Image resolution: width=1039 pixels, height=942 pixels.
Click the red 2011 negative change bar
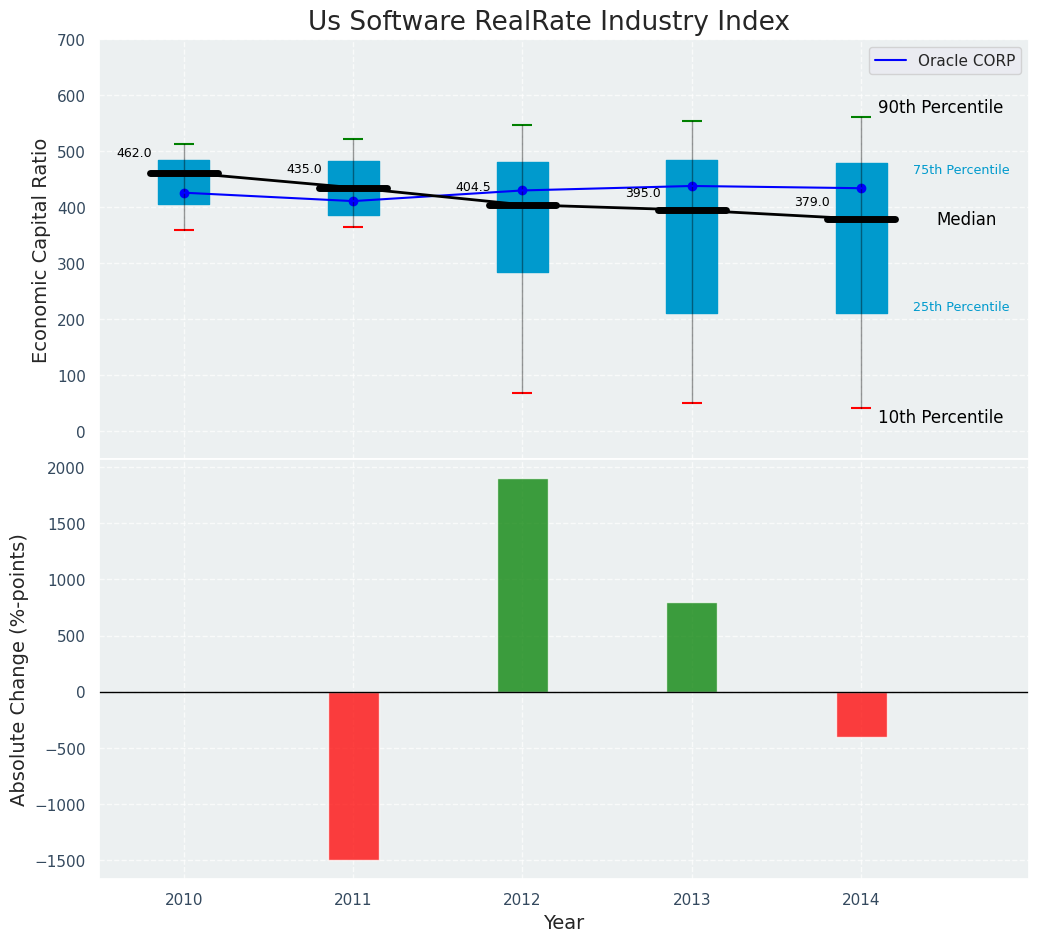pyautogui.click(x=353, y=775)
